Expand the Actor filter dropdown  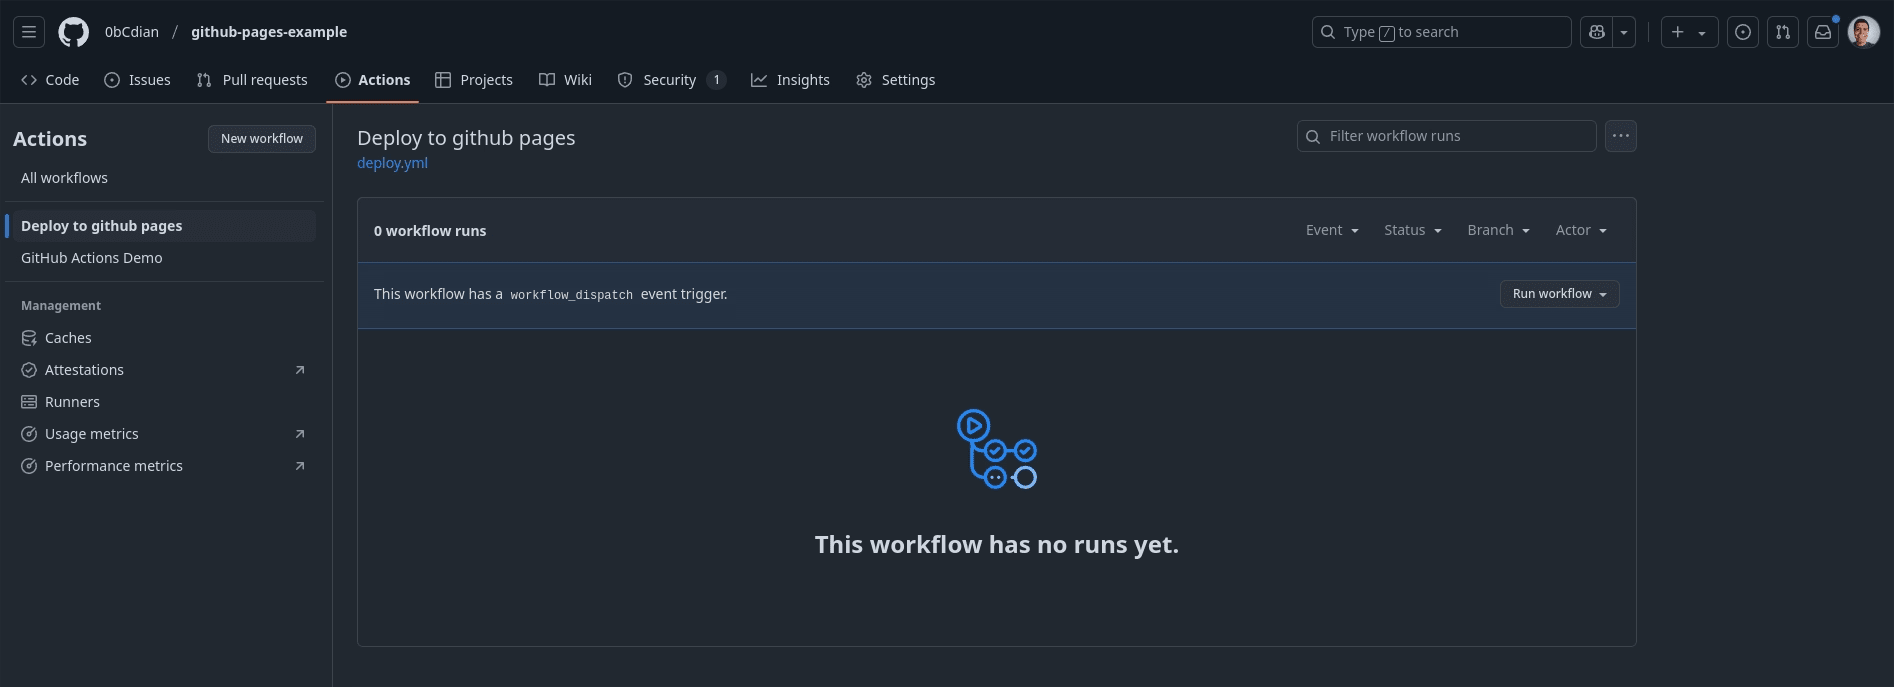point(1581,230)
